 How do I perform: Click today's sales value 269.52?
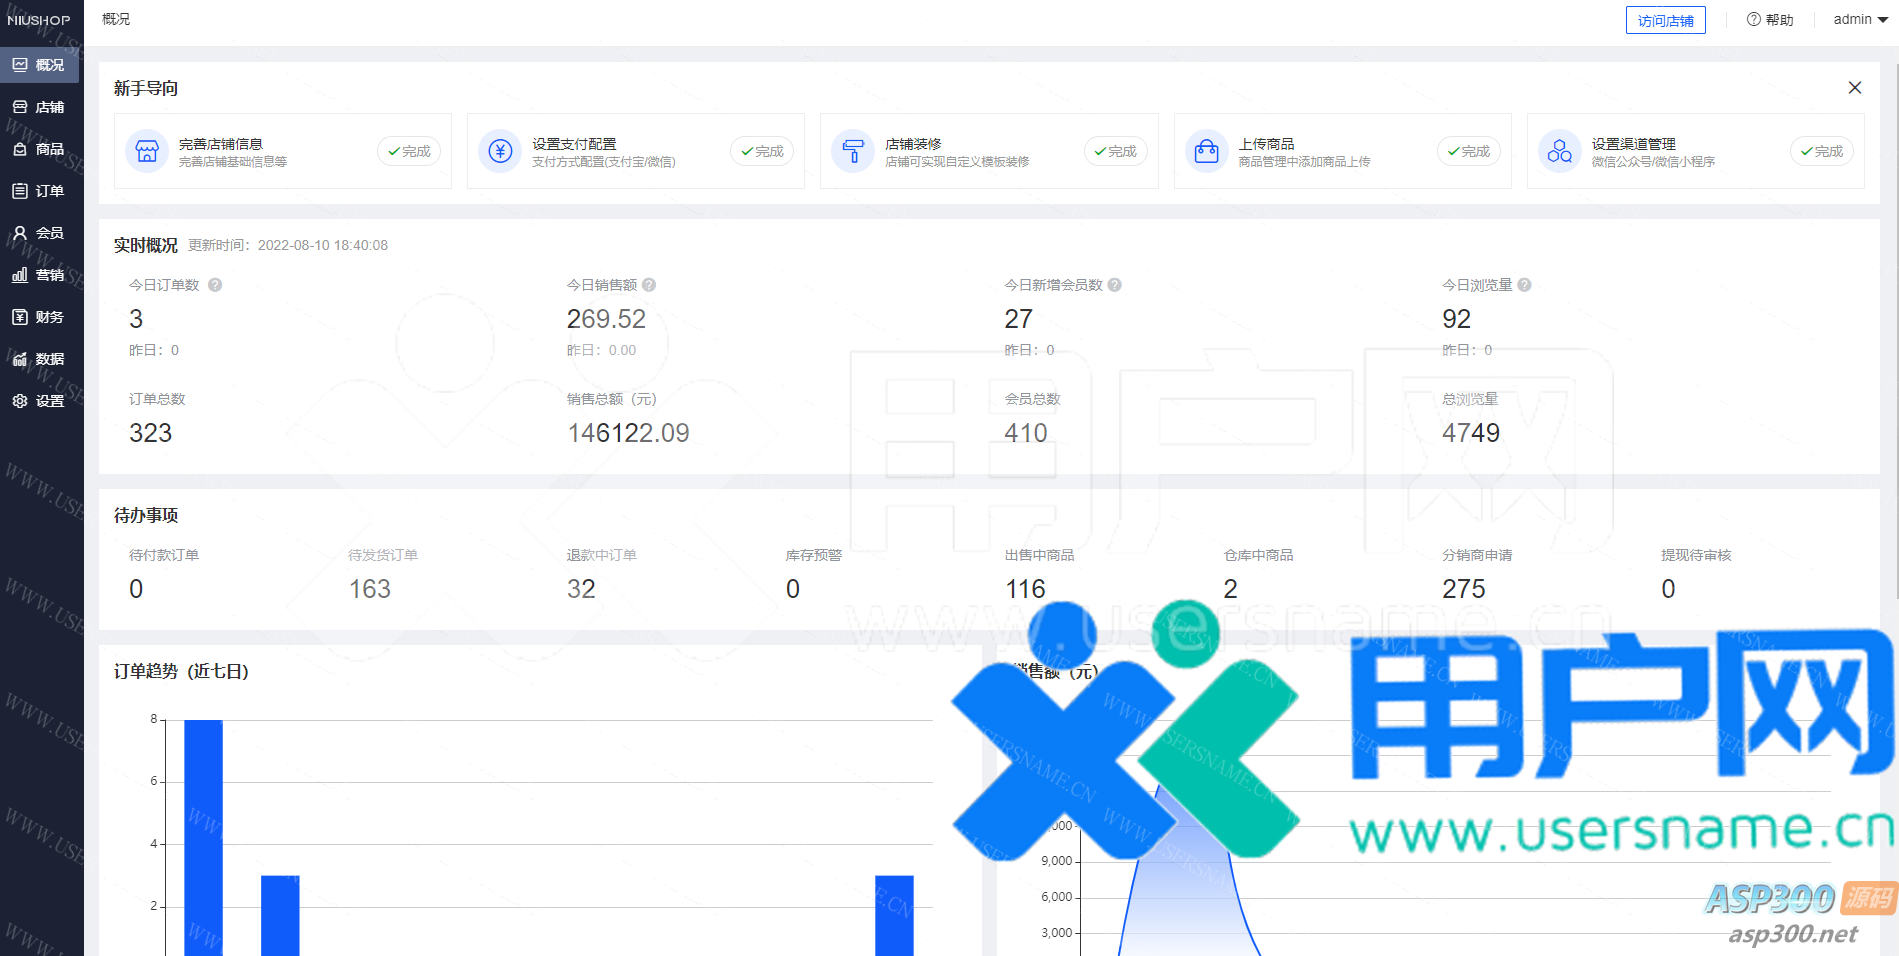tap(606, 319)
